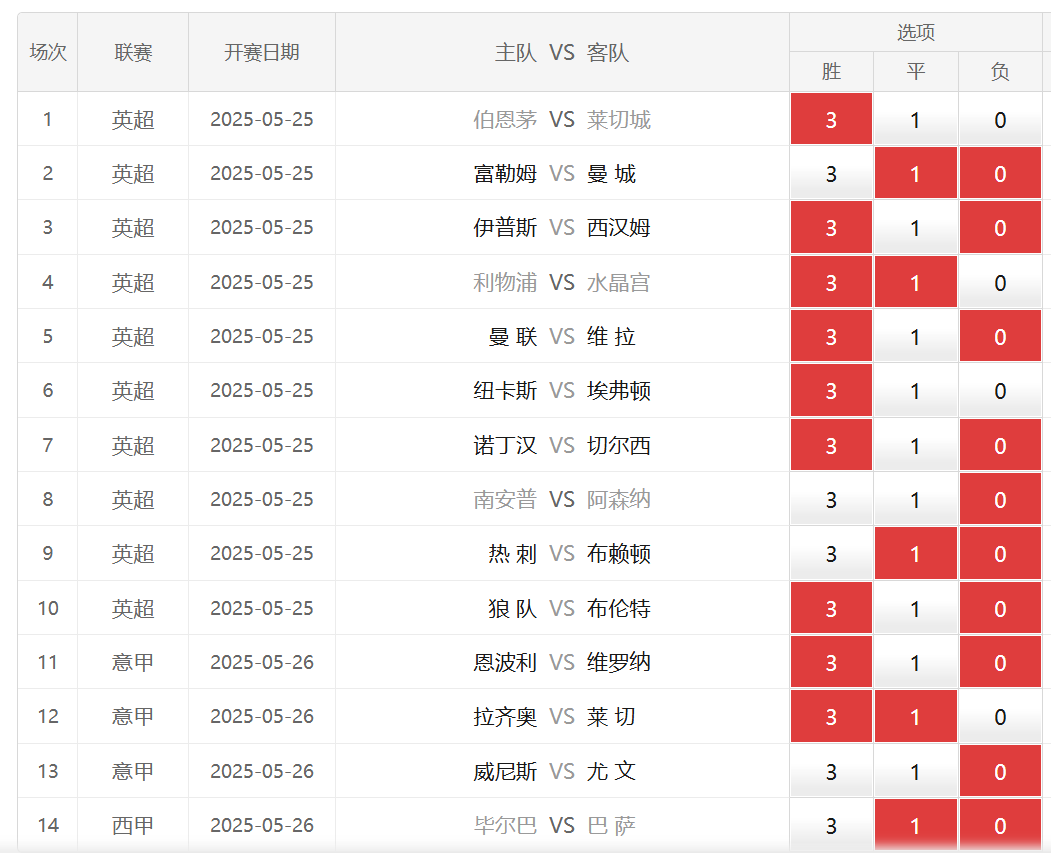
Task: Deselect draw option 1 for 利物浦 VS 水晶宫
Action: click(x=916, y=282)
